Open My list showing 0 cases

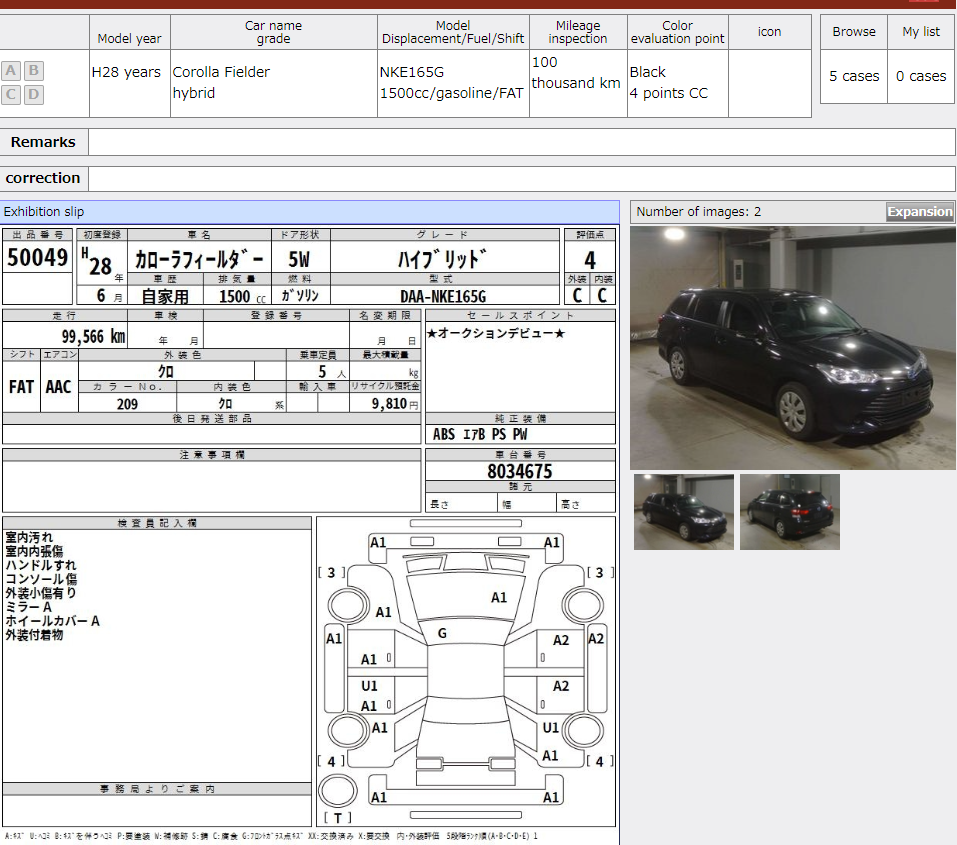coord(920,76)
